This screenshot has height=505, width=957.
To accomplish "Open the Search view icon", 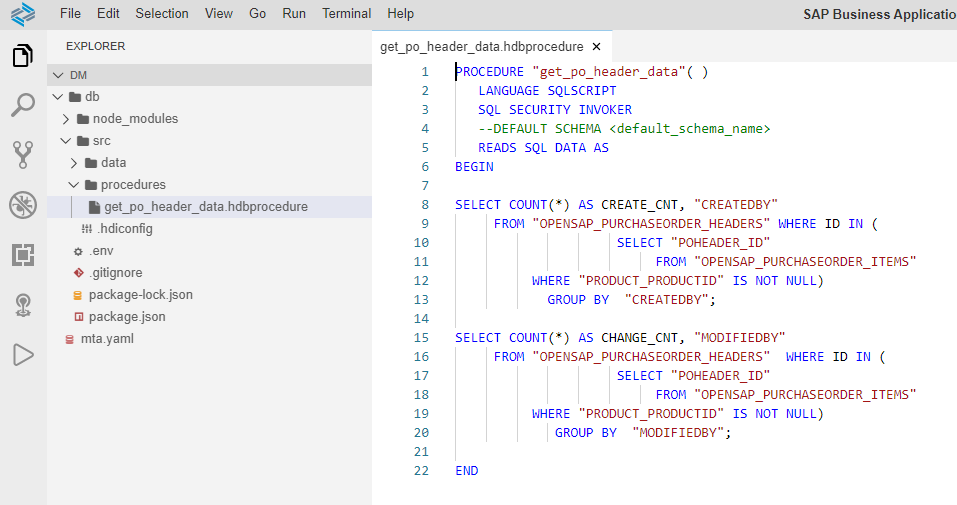I will (23, 105).
